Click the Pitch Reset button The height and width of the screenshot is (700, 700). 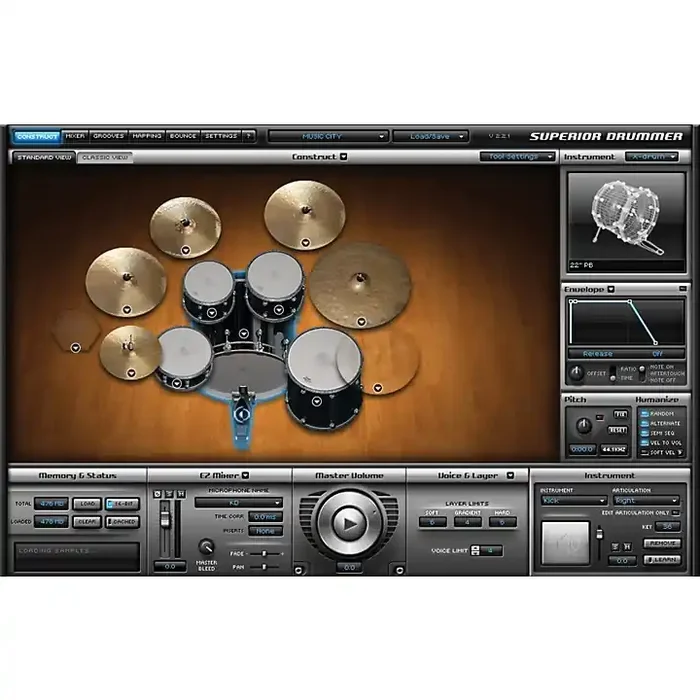coord(617,429)
